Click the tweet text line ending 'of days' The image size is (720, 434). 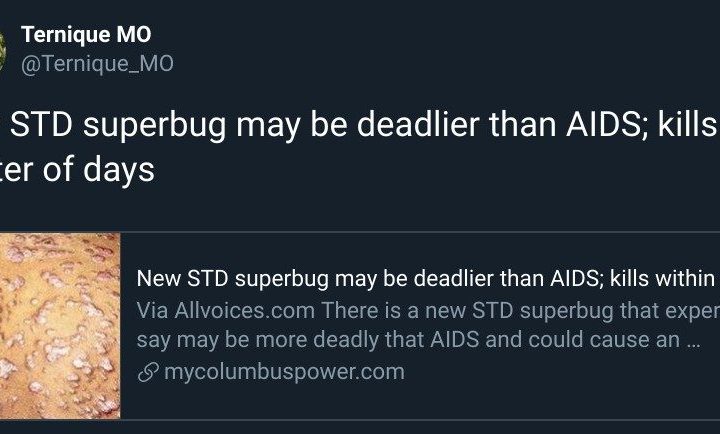point(78,169)
